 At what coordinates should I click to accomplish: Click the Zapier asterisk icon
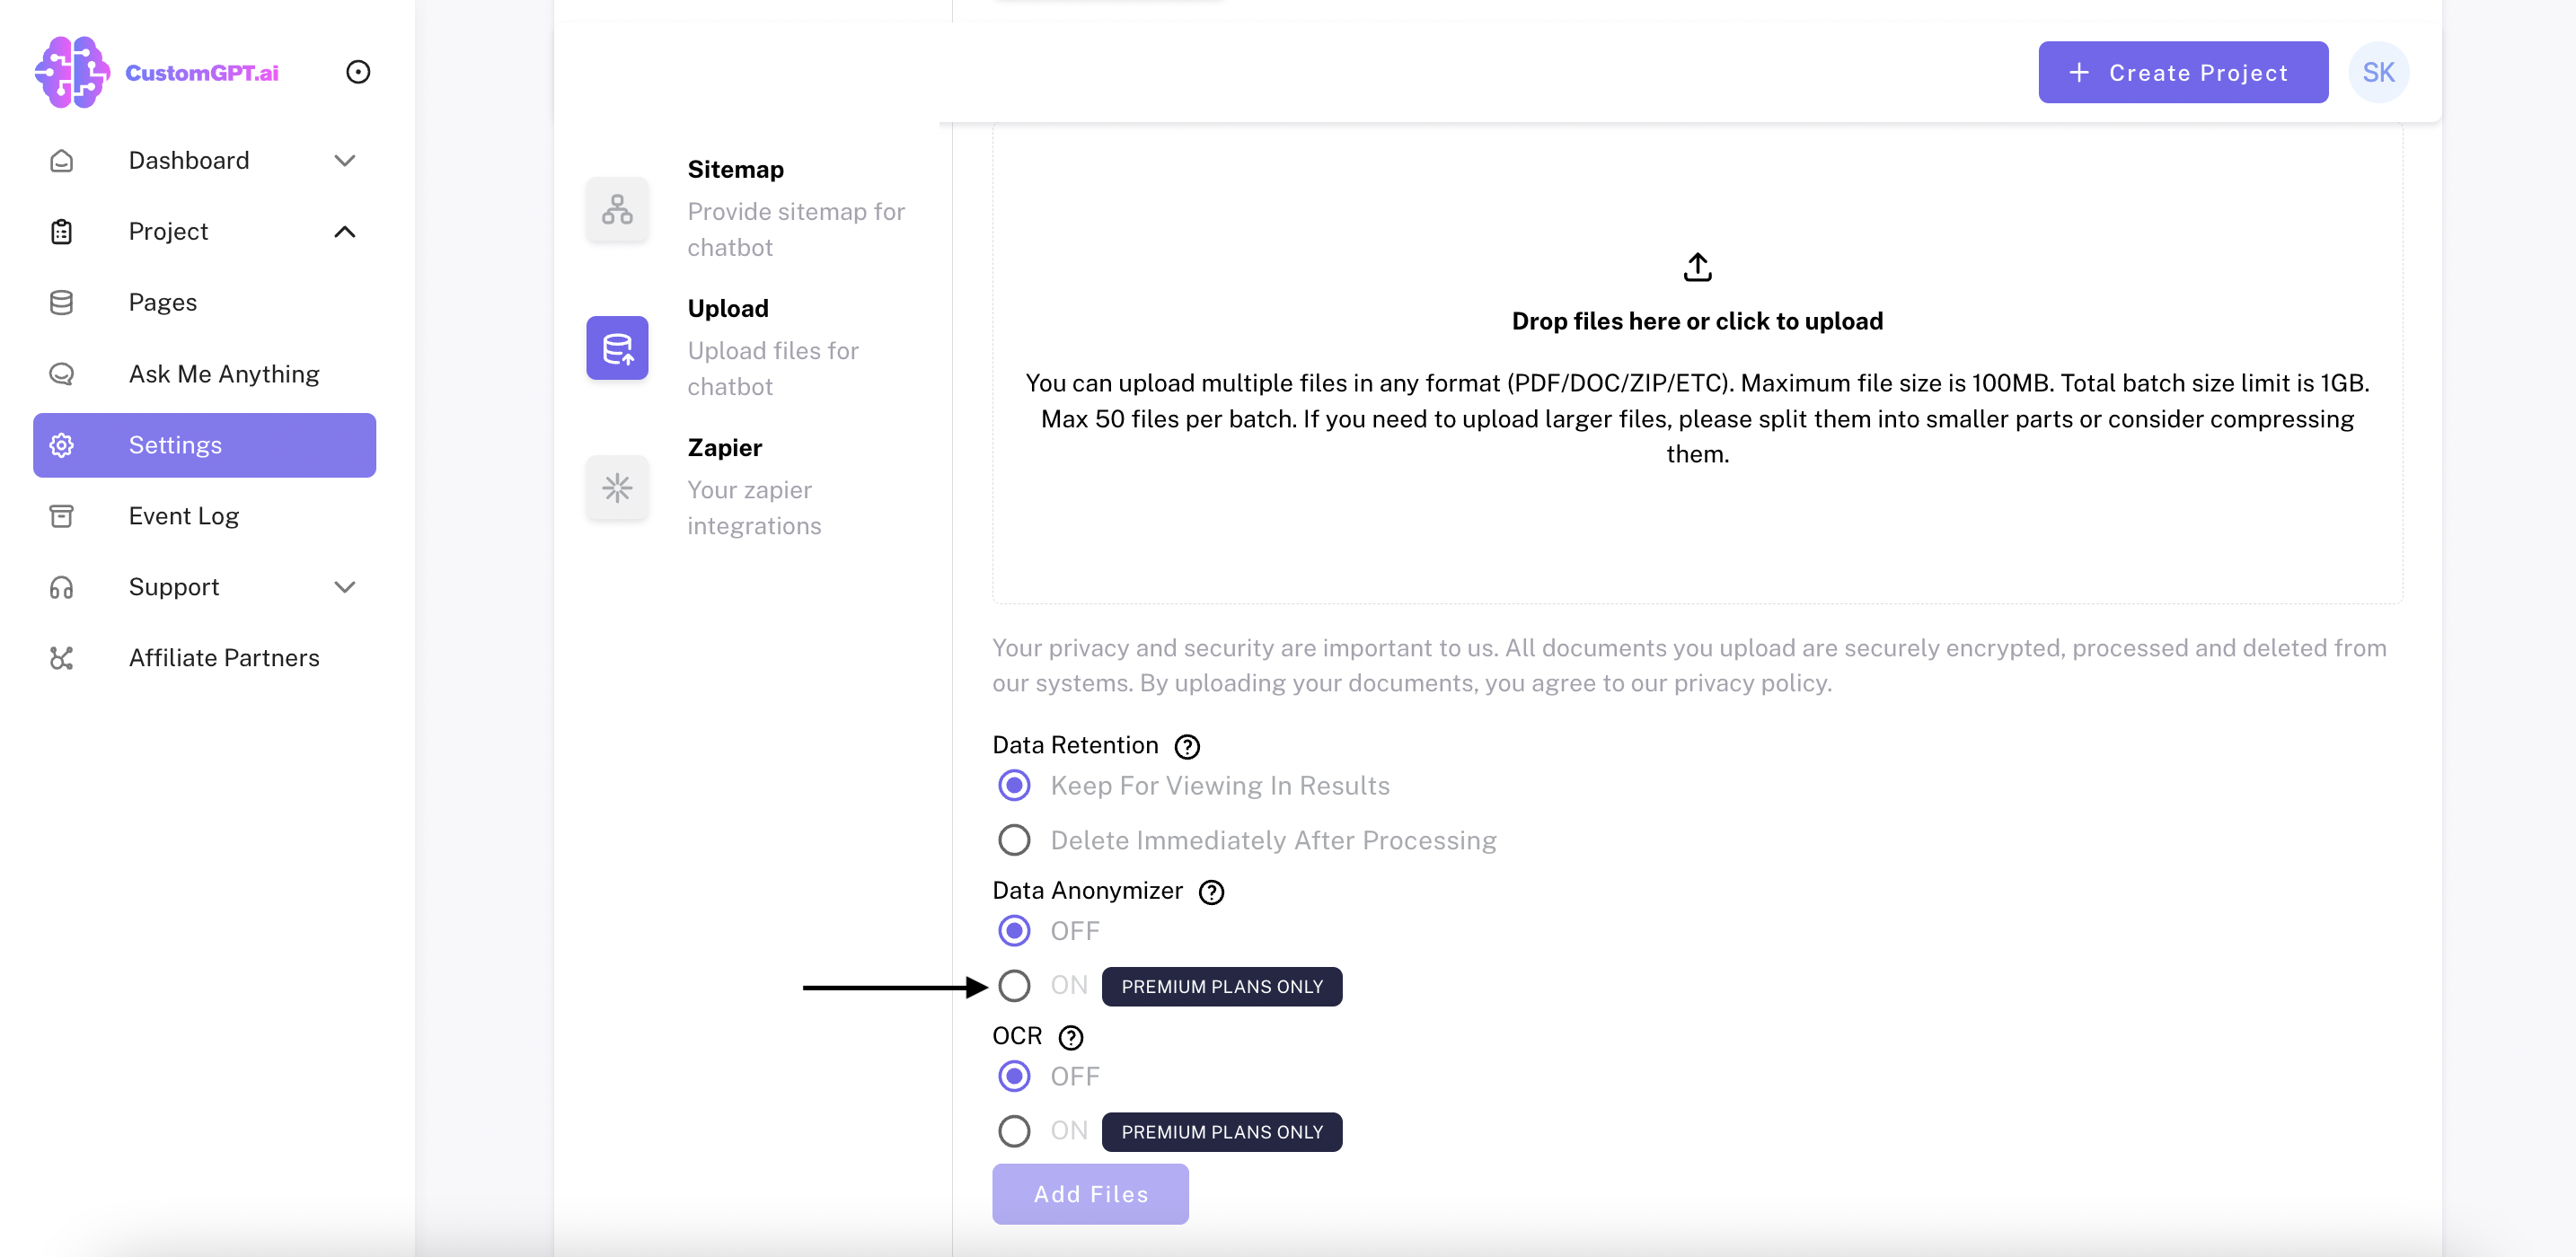[617, 487]
